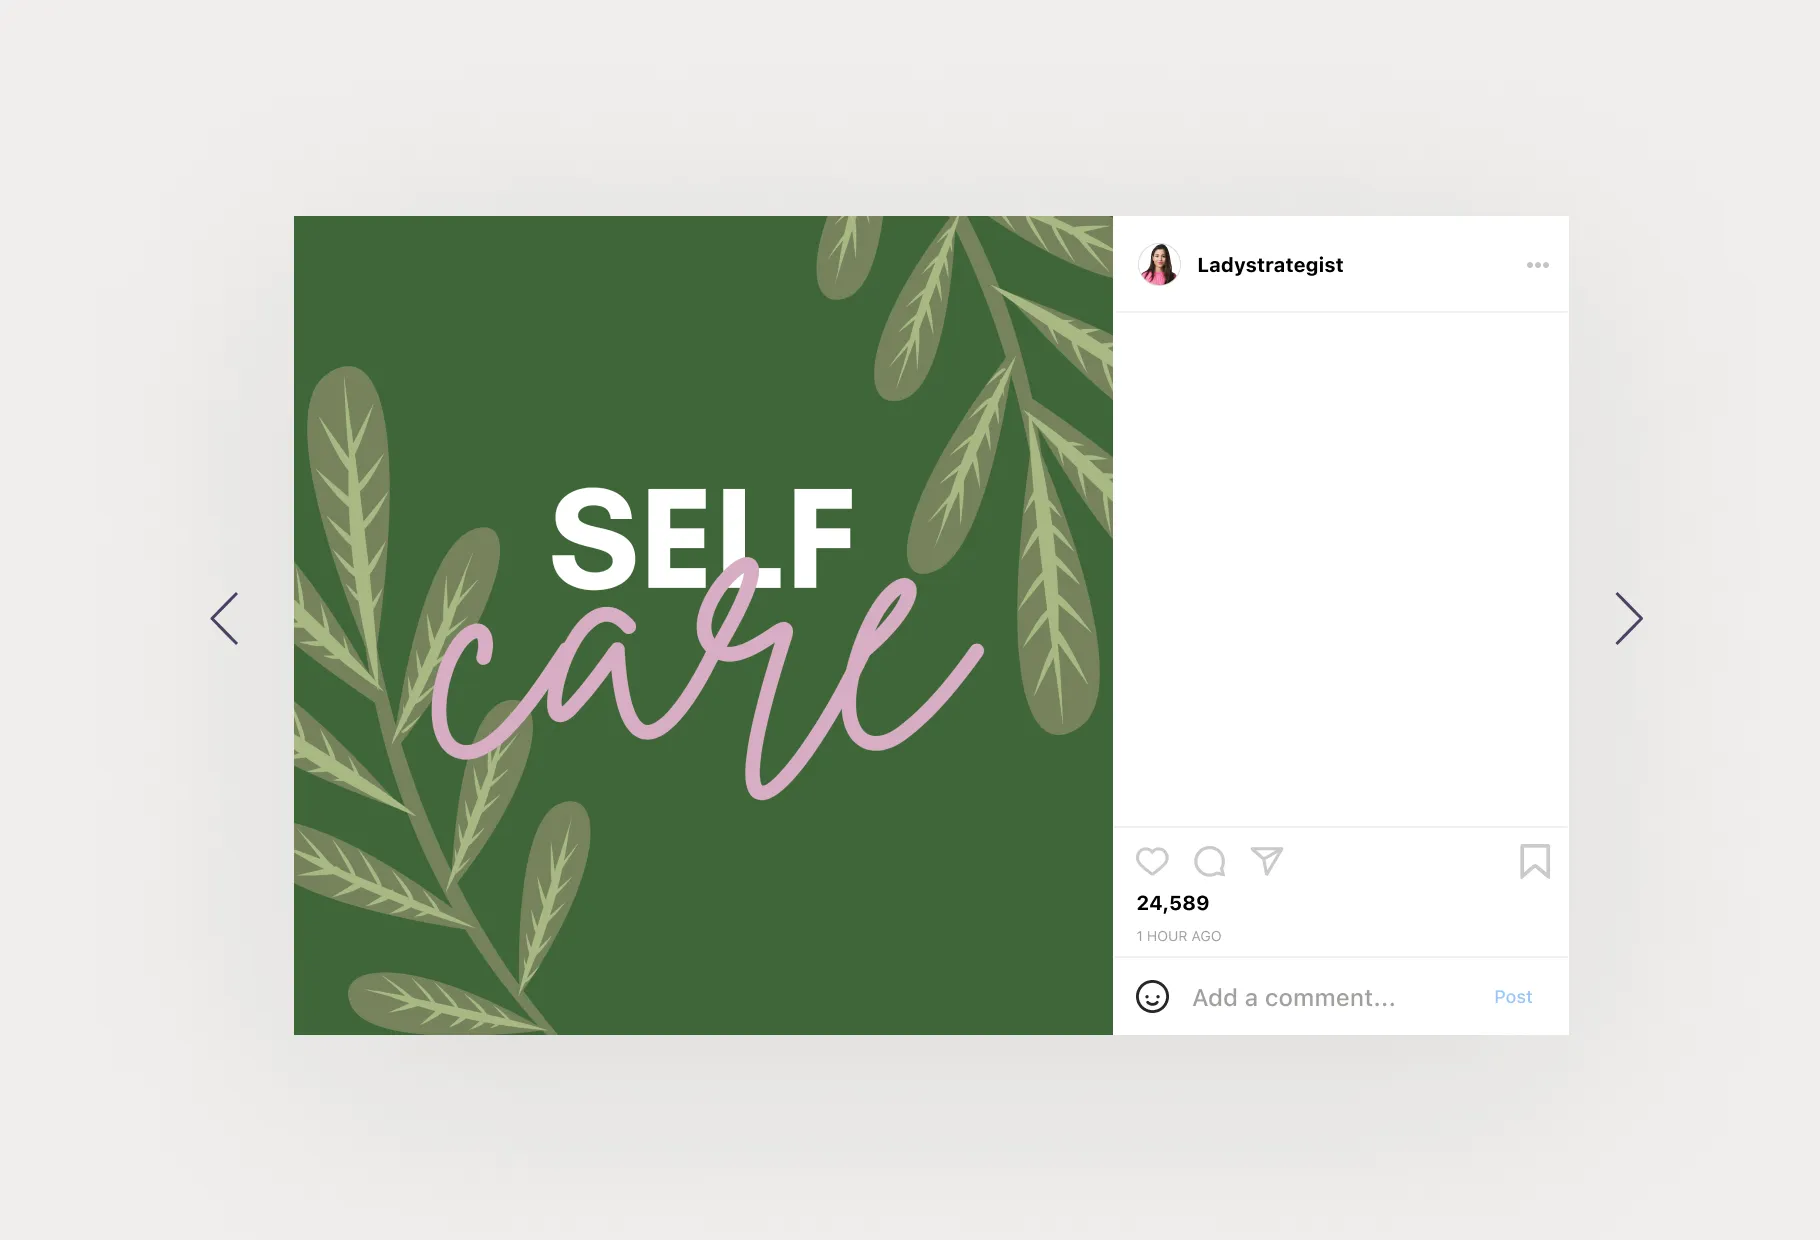Viewport: 1820px width, 1240px height.
Task: Like the post with the heart icon
Action: pyautogui.click(x=1152, y=861)
